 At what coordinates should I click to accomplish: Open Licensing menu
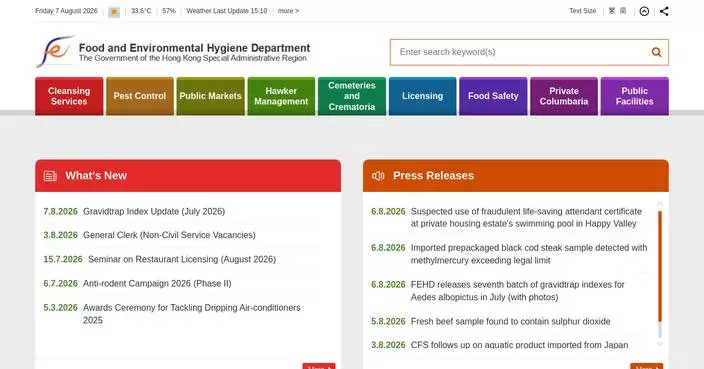click(422, 96)
